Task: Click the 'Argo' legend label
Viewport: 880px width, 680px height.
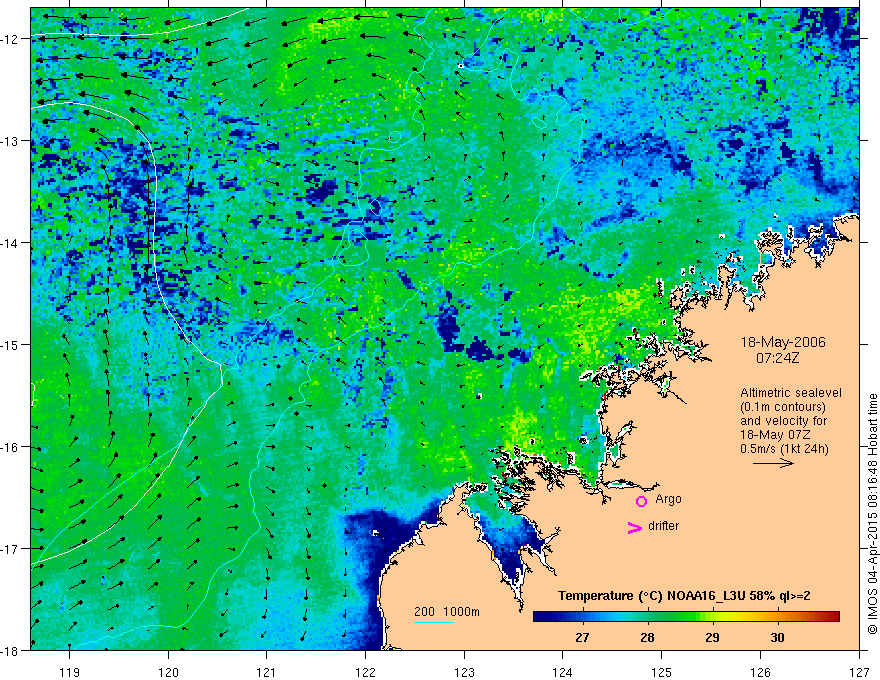Action: tap(668, 499)
